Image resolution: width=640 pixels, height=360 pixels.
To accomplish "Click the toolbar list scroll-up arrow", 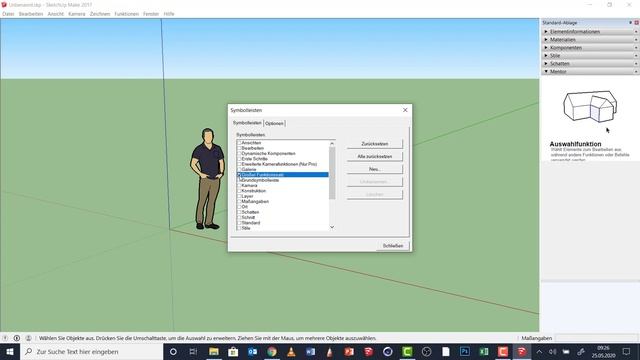I will click(x=332, y=143).
